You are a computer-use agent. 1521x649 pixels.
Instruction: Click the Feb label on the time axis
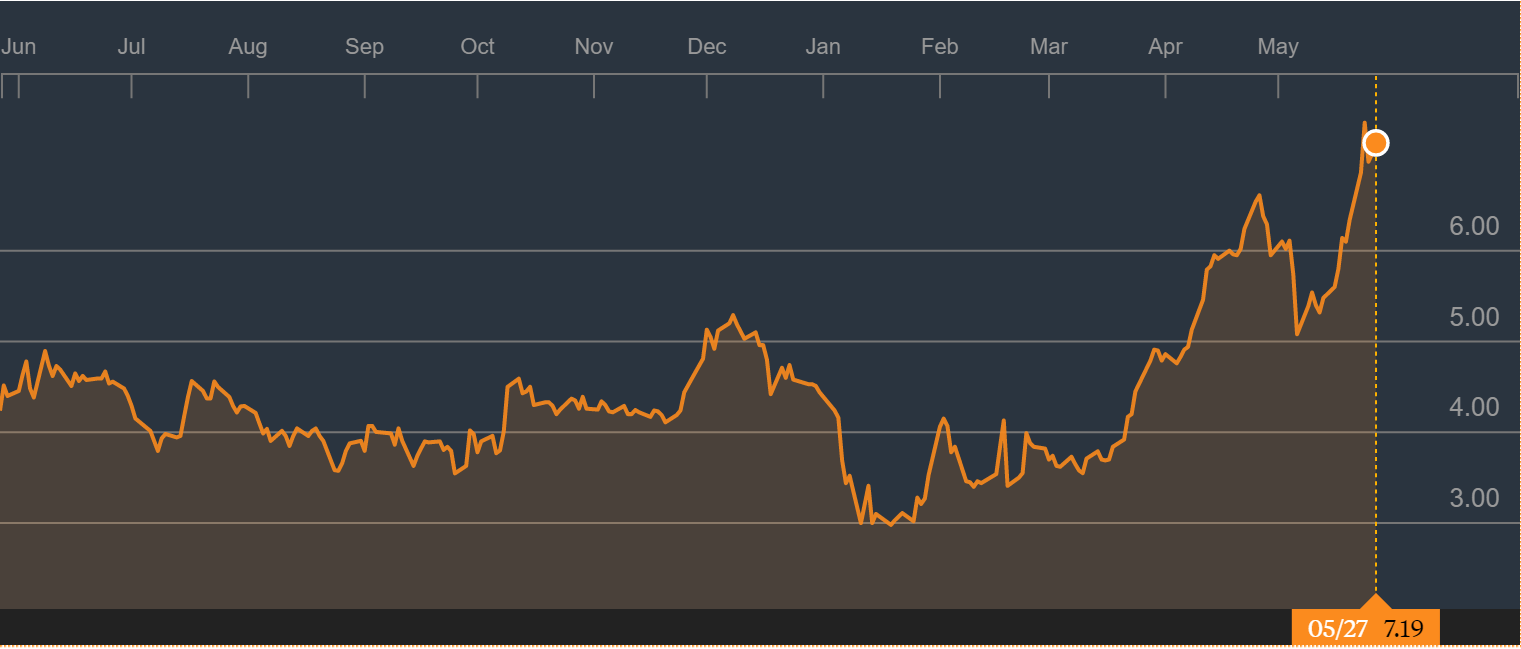(x=939, y=46)
